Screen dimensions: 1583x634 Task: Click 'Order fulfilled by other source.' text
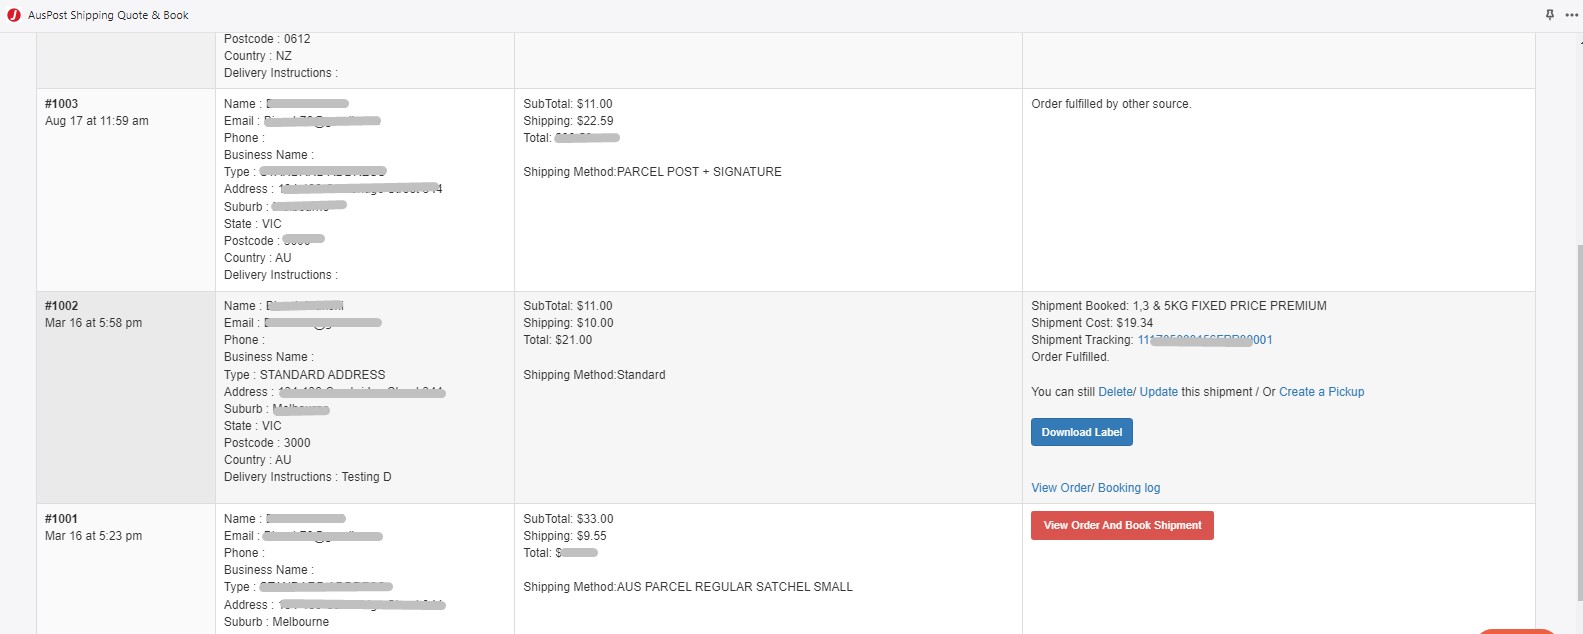(1111, 104)
